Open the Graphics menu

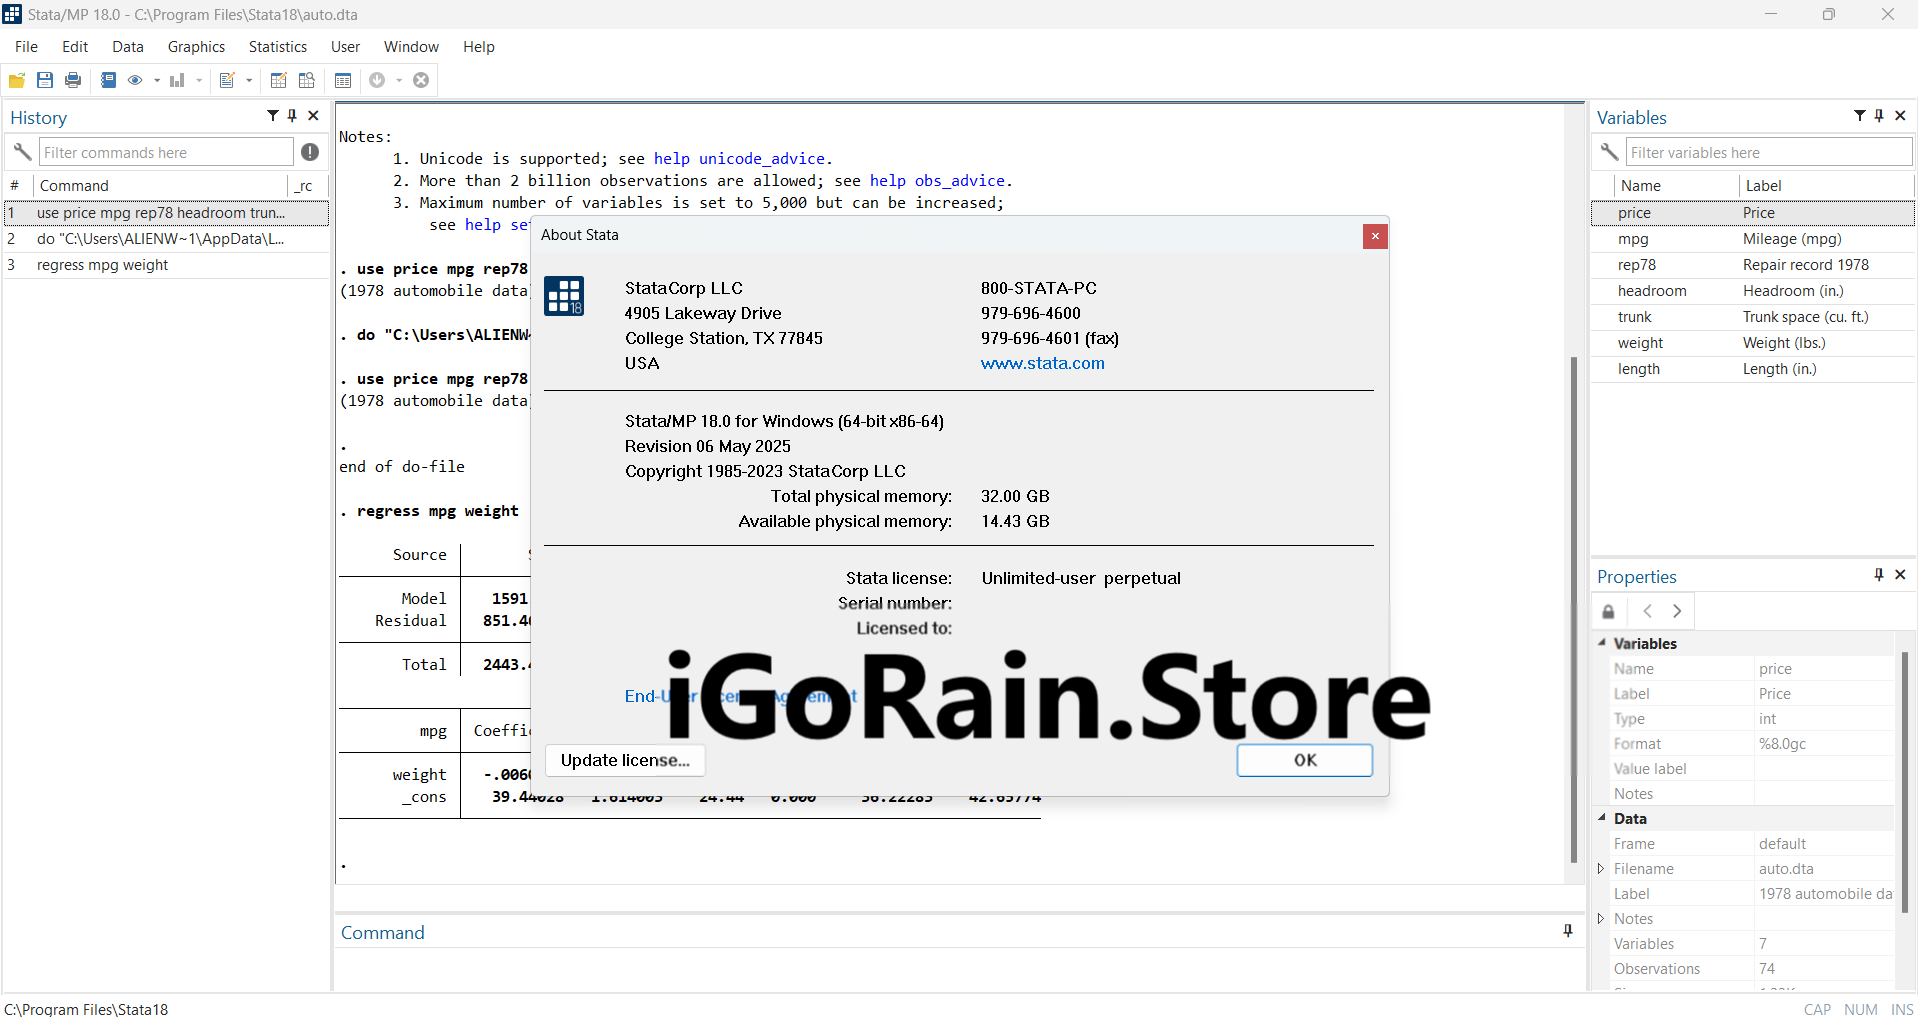[196, 47]
